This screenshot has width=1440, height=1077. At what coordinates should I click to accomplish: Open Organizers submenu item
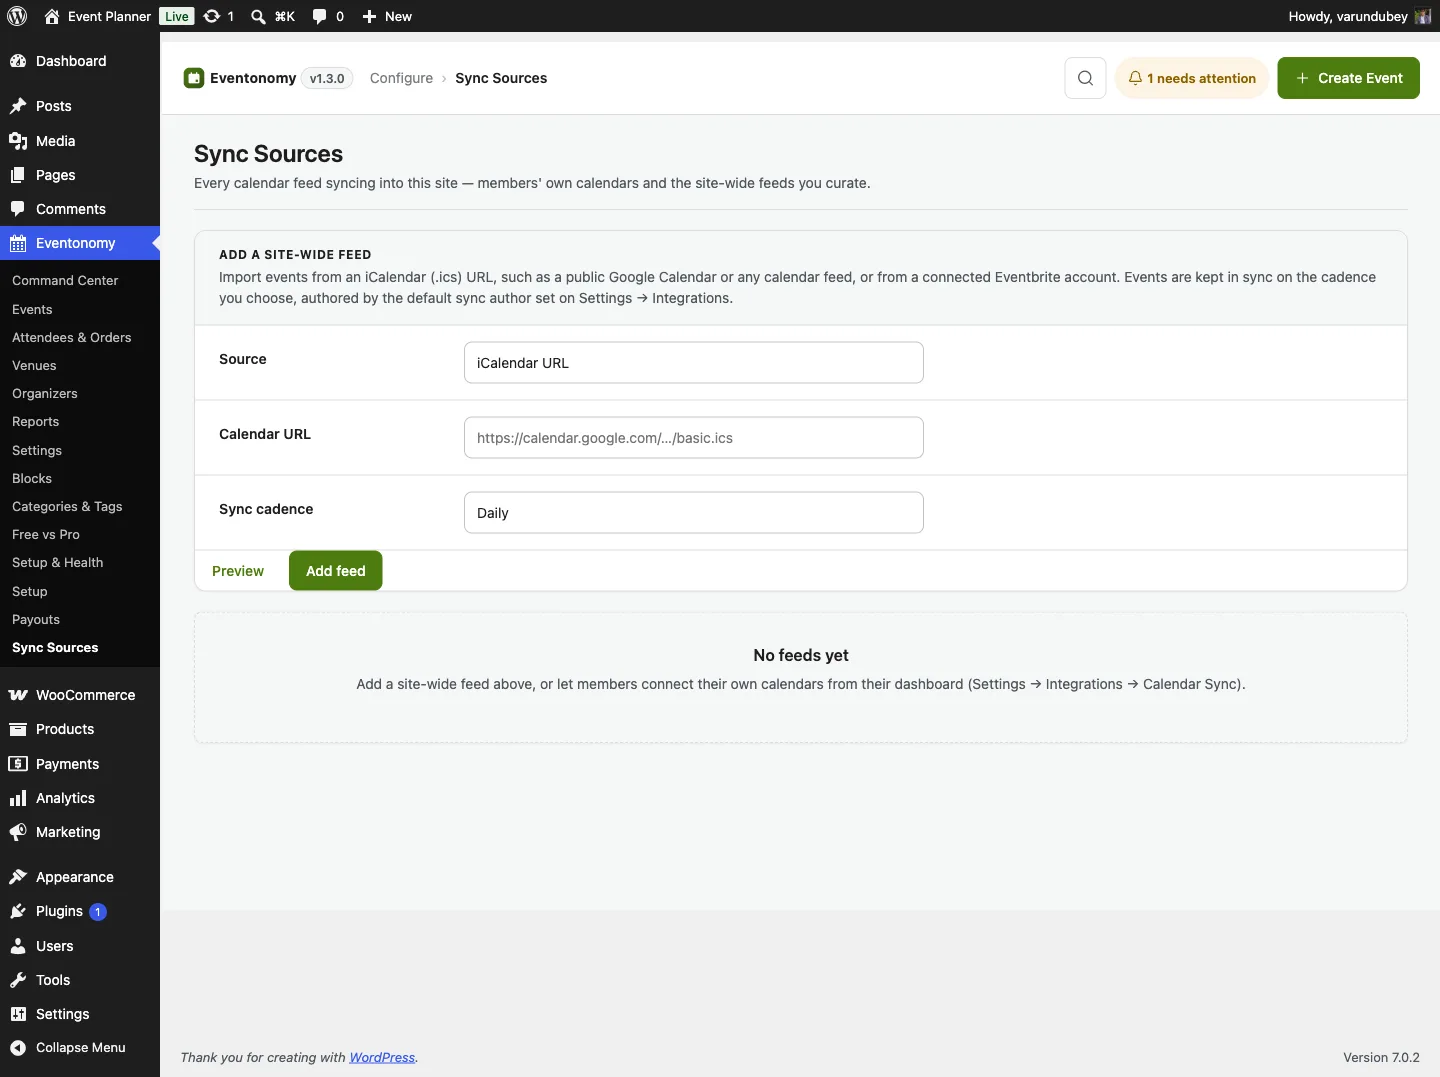click(45, 394)
